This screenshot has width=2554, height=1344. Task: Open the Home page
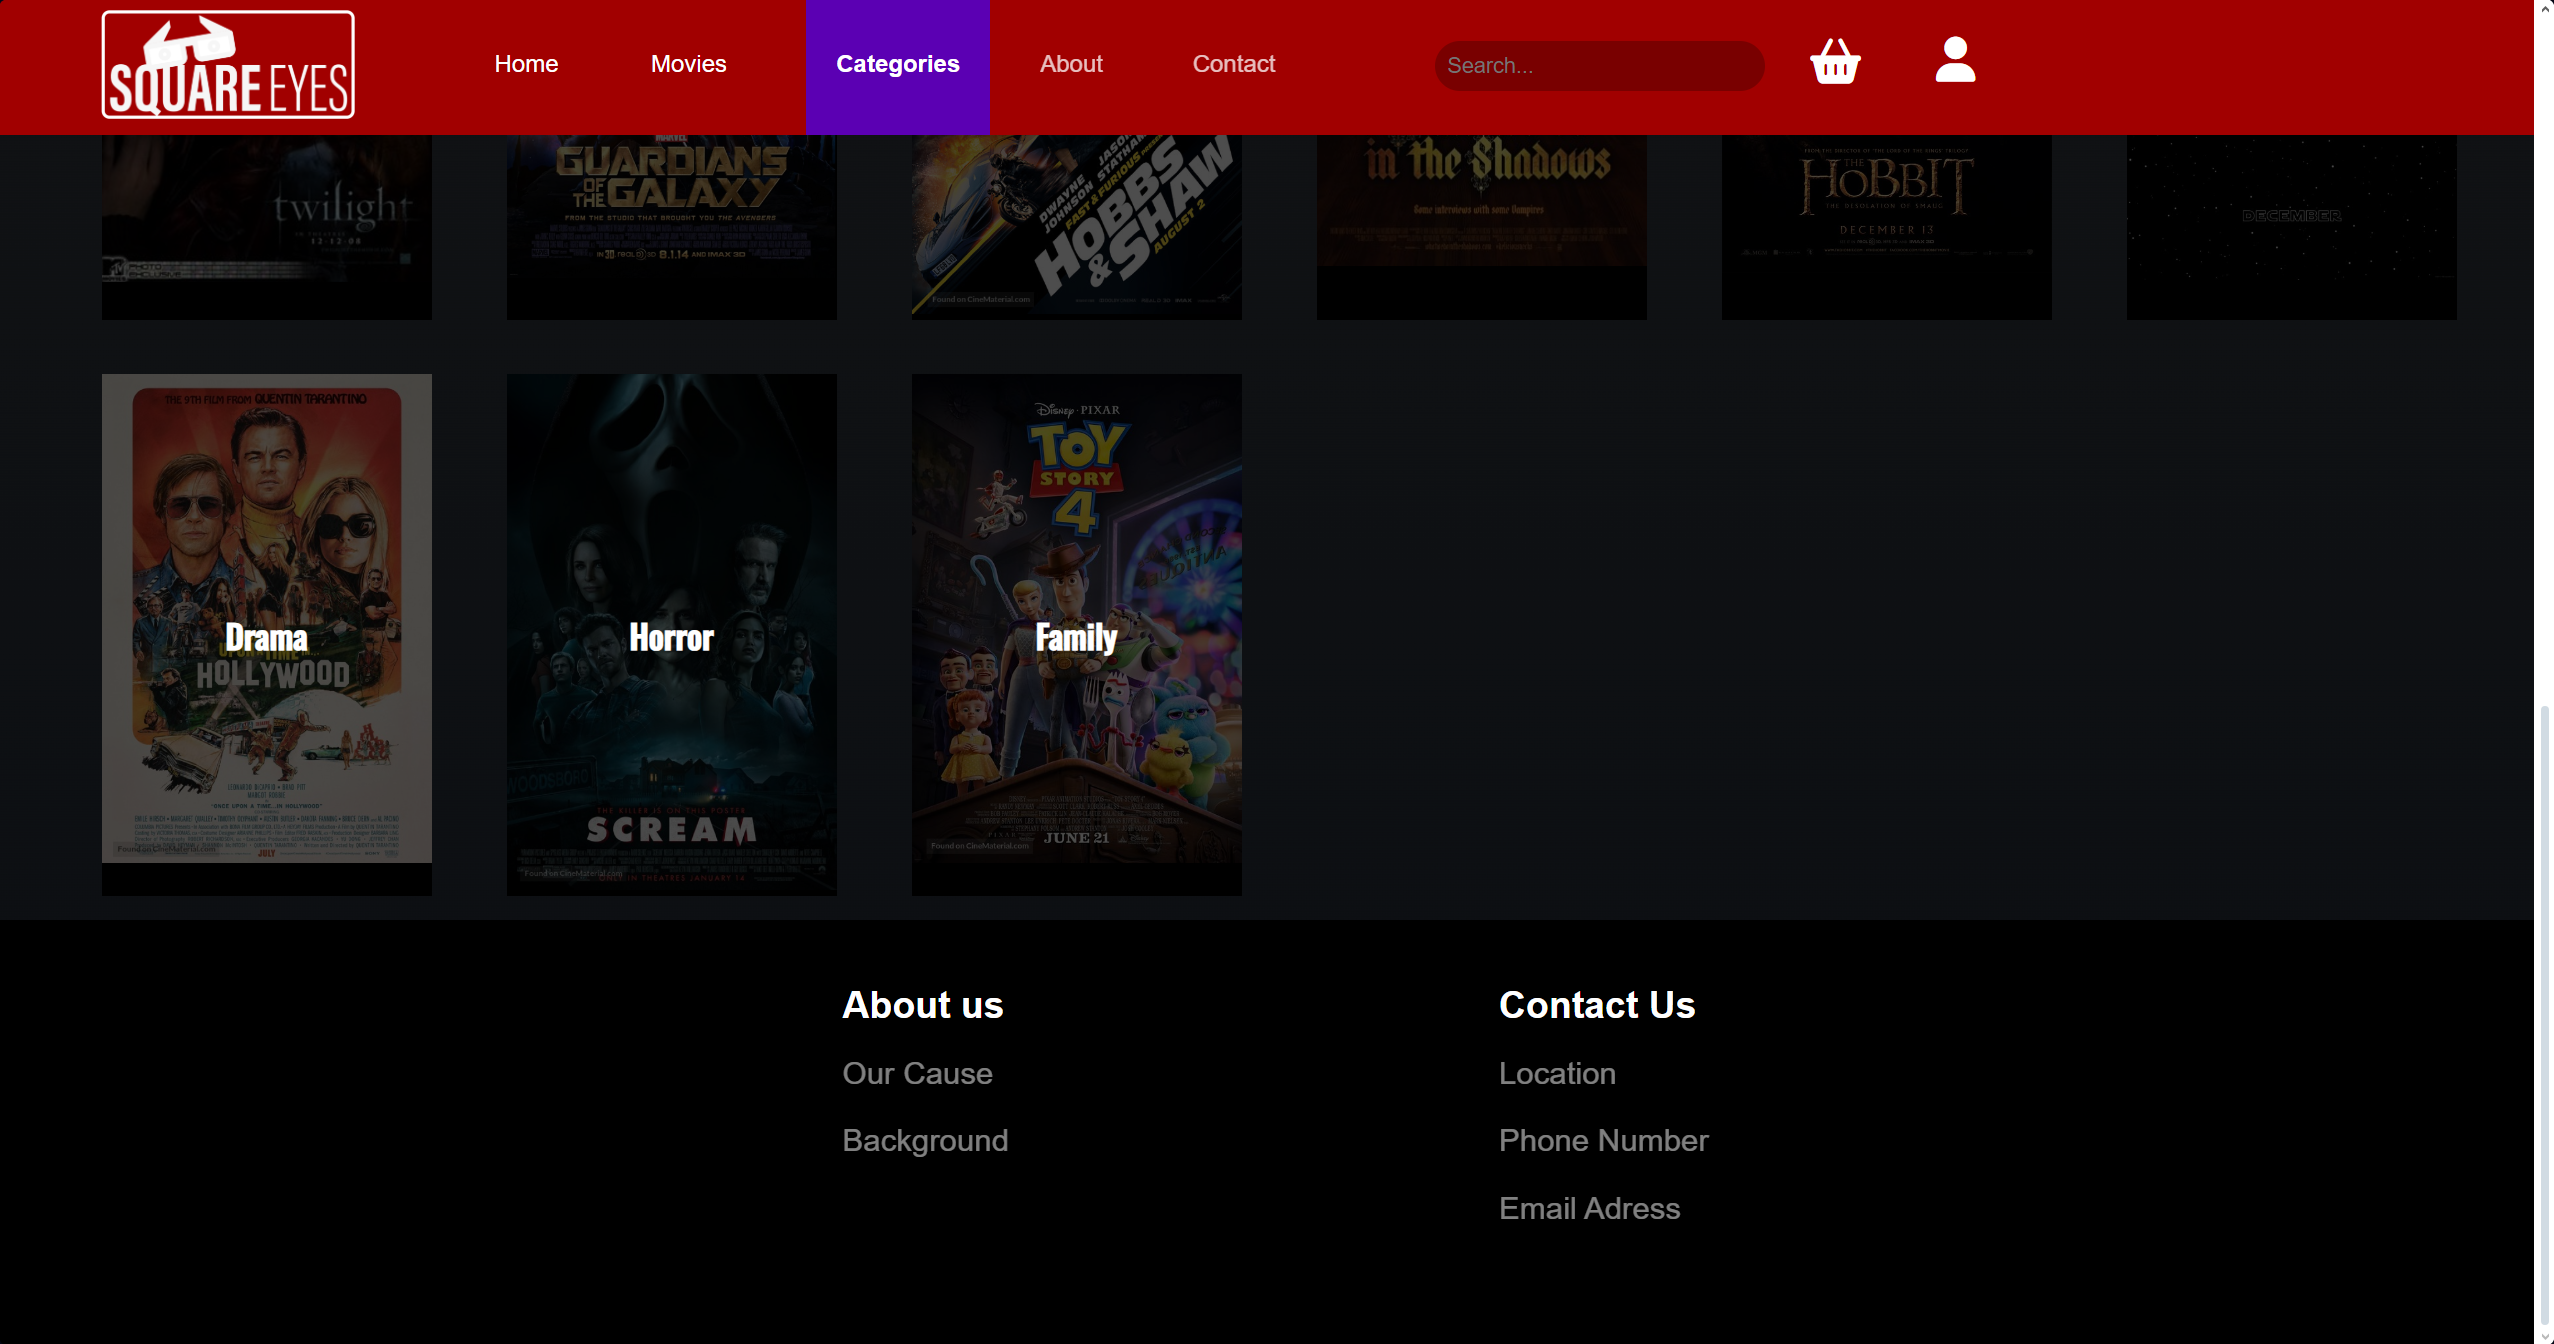525,64
